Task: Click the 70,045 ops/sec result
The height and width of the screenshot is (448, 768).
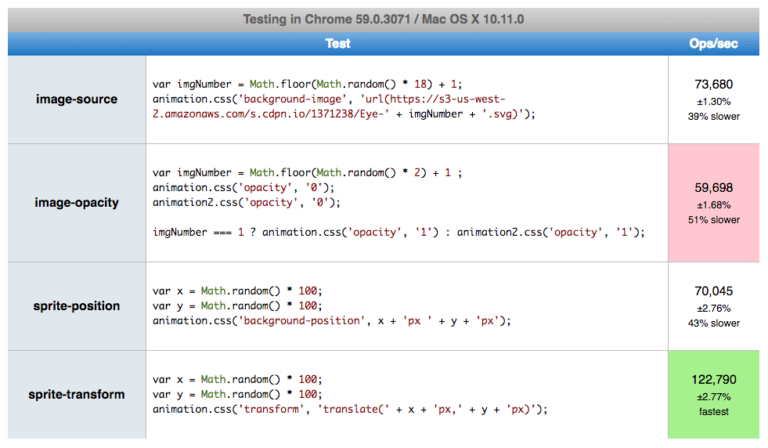Action: pyautogui.click(x=713, y=290)
